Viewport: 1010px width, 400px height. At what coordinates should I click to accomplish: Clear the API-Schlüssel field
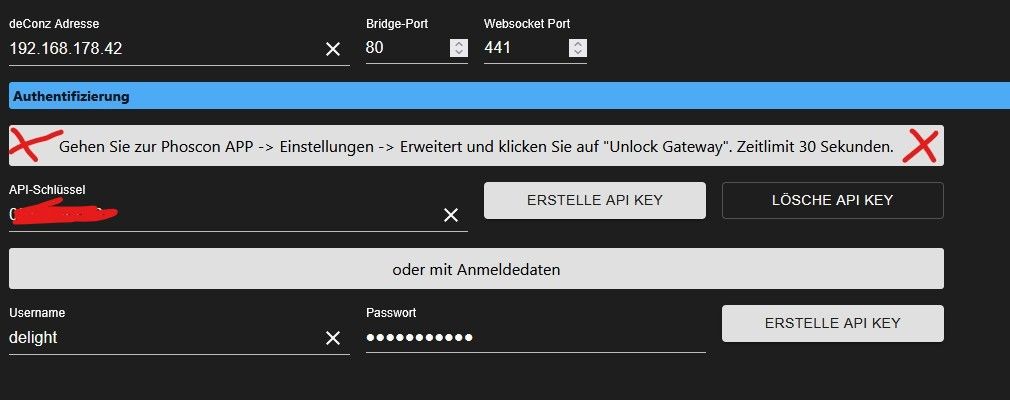[451, 215]
